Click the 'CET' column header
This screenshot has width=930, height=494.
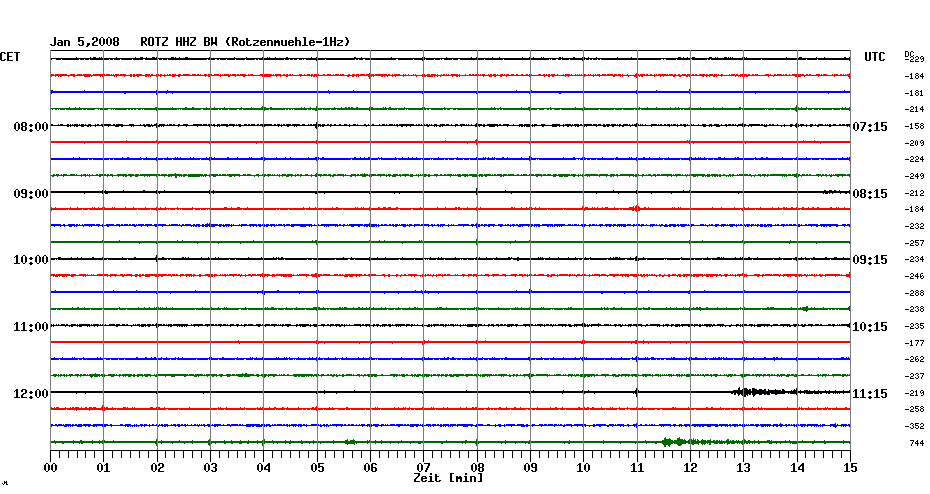(9, 57)
